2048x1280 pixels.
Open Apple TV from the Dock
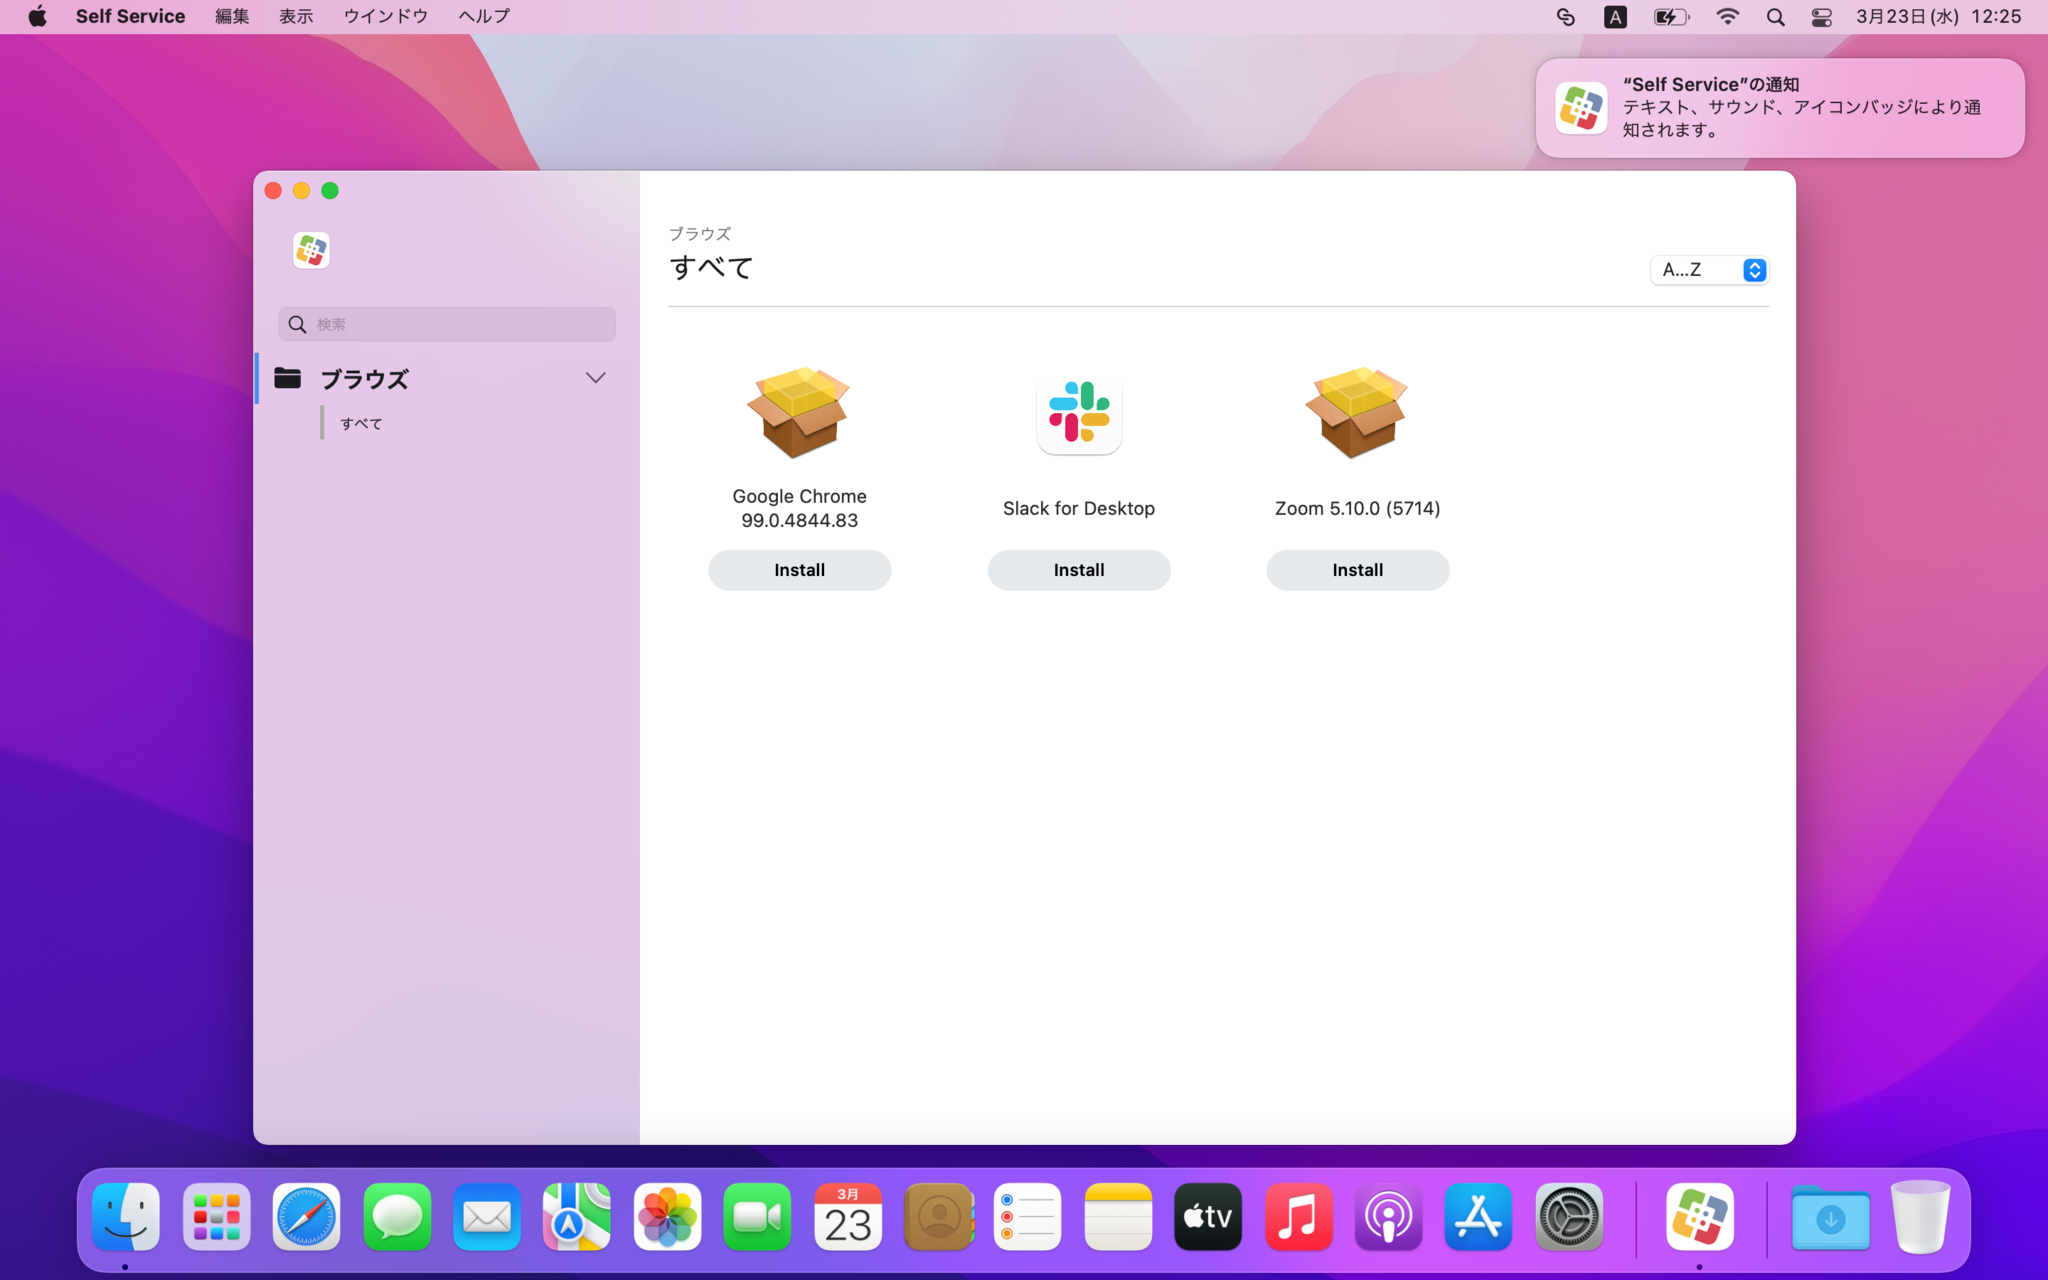point(1208,1217)
